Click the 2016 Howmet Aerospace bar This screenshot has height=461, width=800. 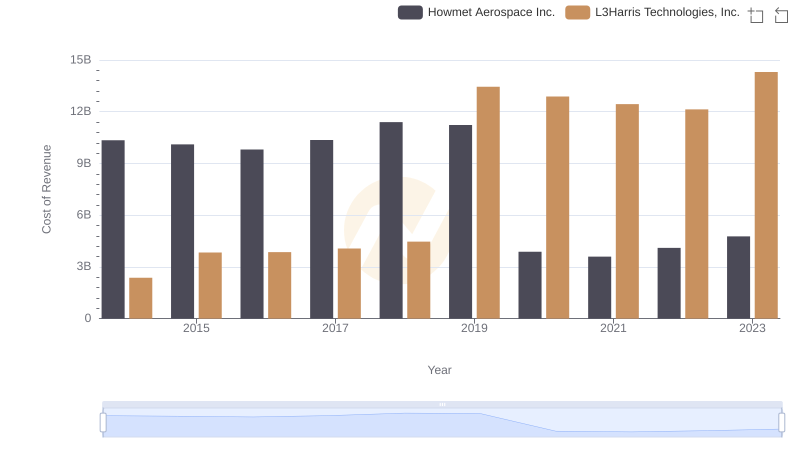pyautogui.click(x=252, y=234)
